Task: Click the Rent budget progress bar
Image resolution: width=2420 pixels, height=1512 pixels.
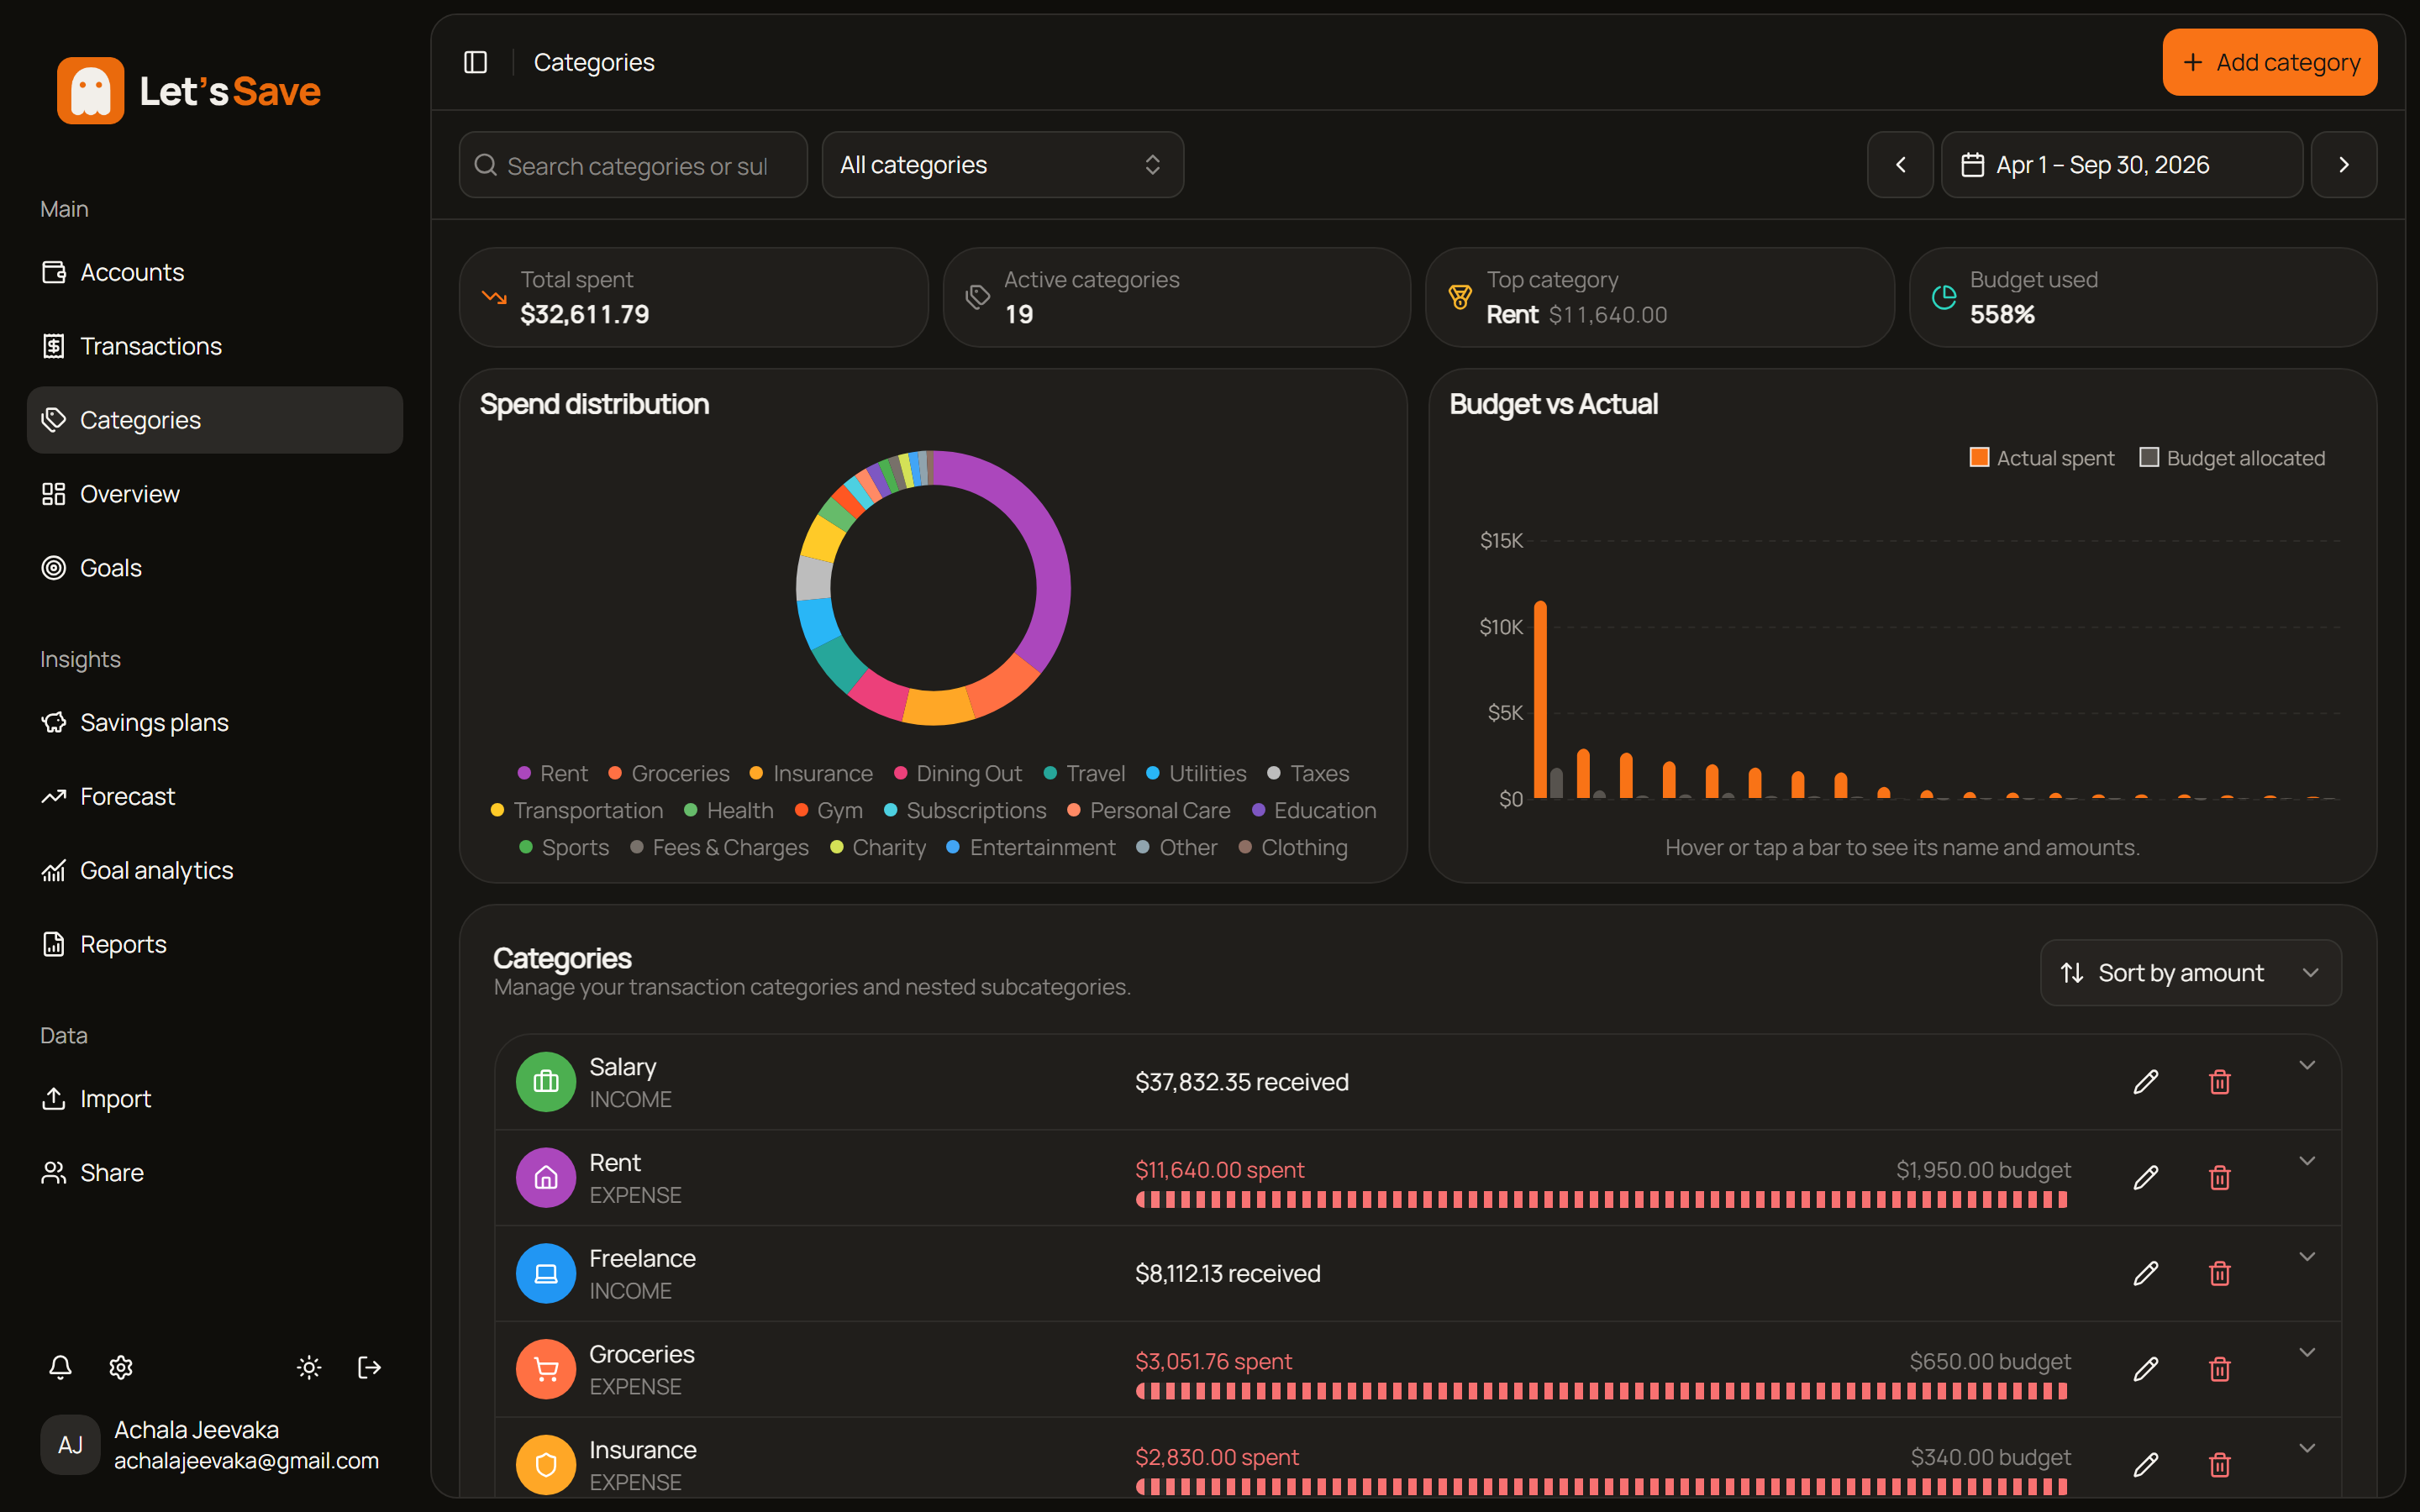Action: [x=1602, y=1199]
